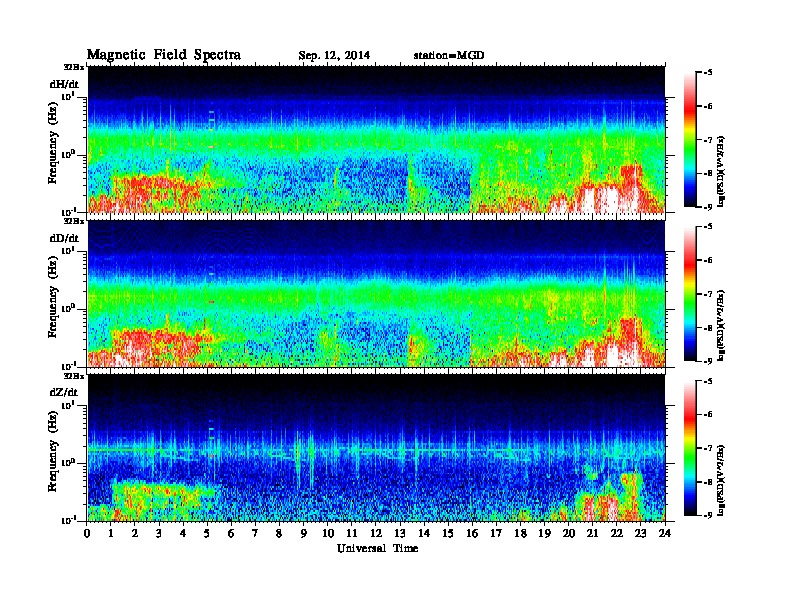
Task: Click the "-9" tick on the dZ/dt color bar
Action: [x=708, y=515]
